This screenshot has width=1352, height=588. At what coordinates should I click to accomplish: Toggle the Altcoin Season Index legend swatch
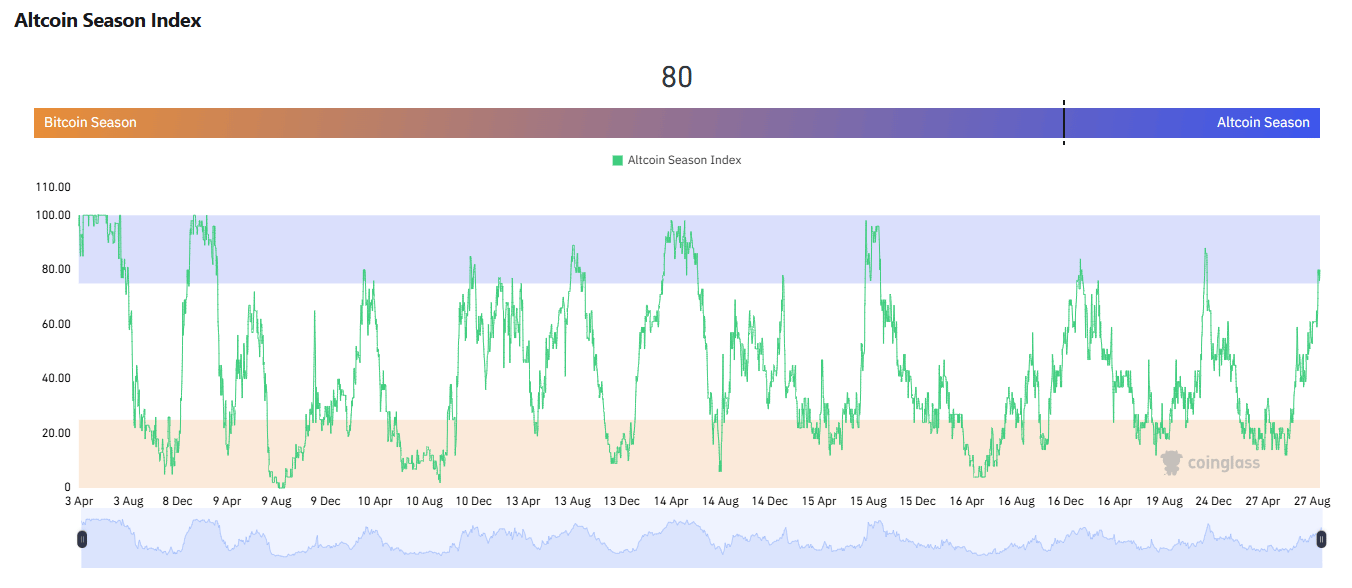tap(617, 160)
